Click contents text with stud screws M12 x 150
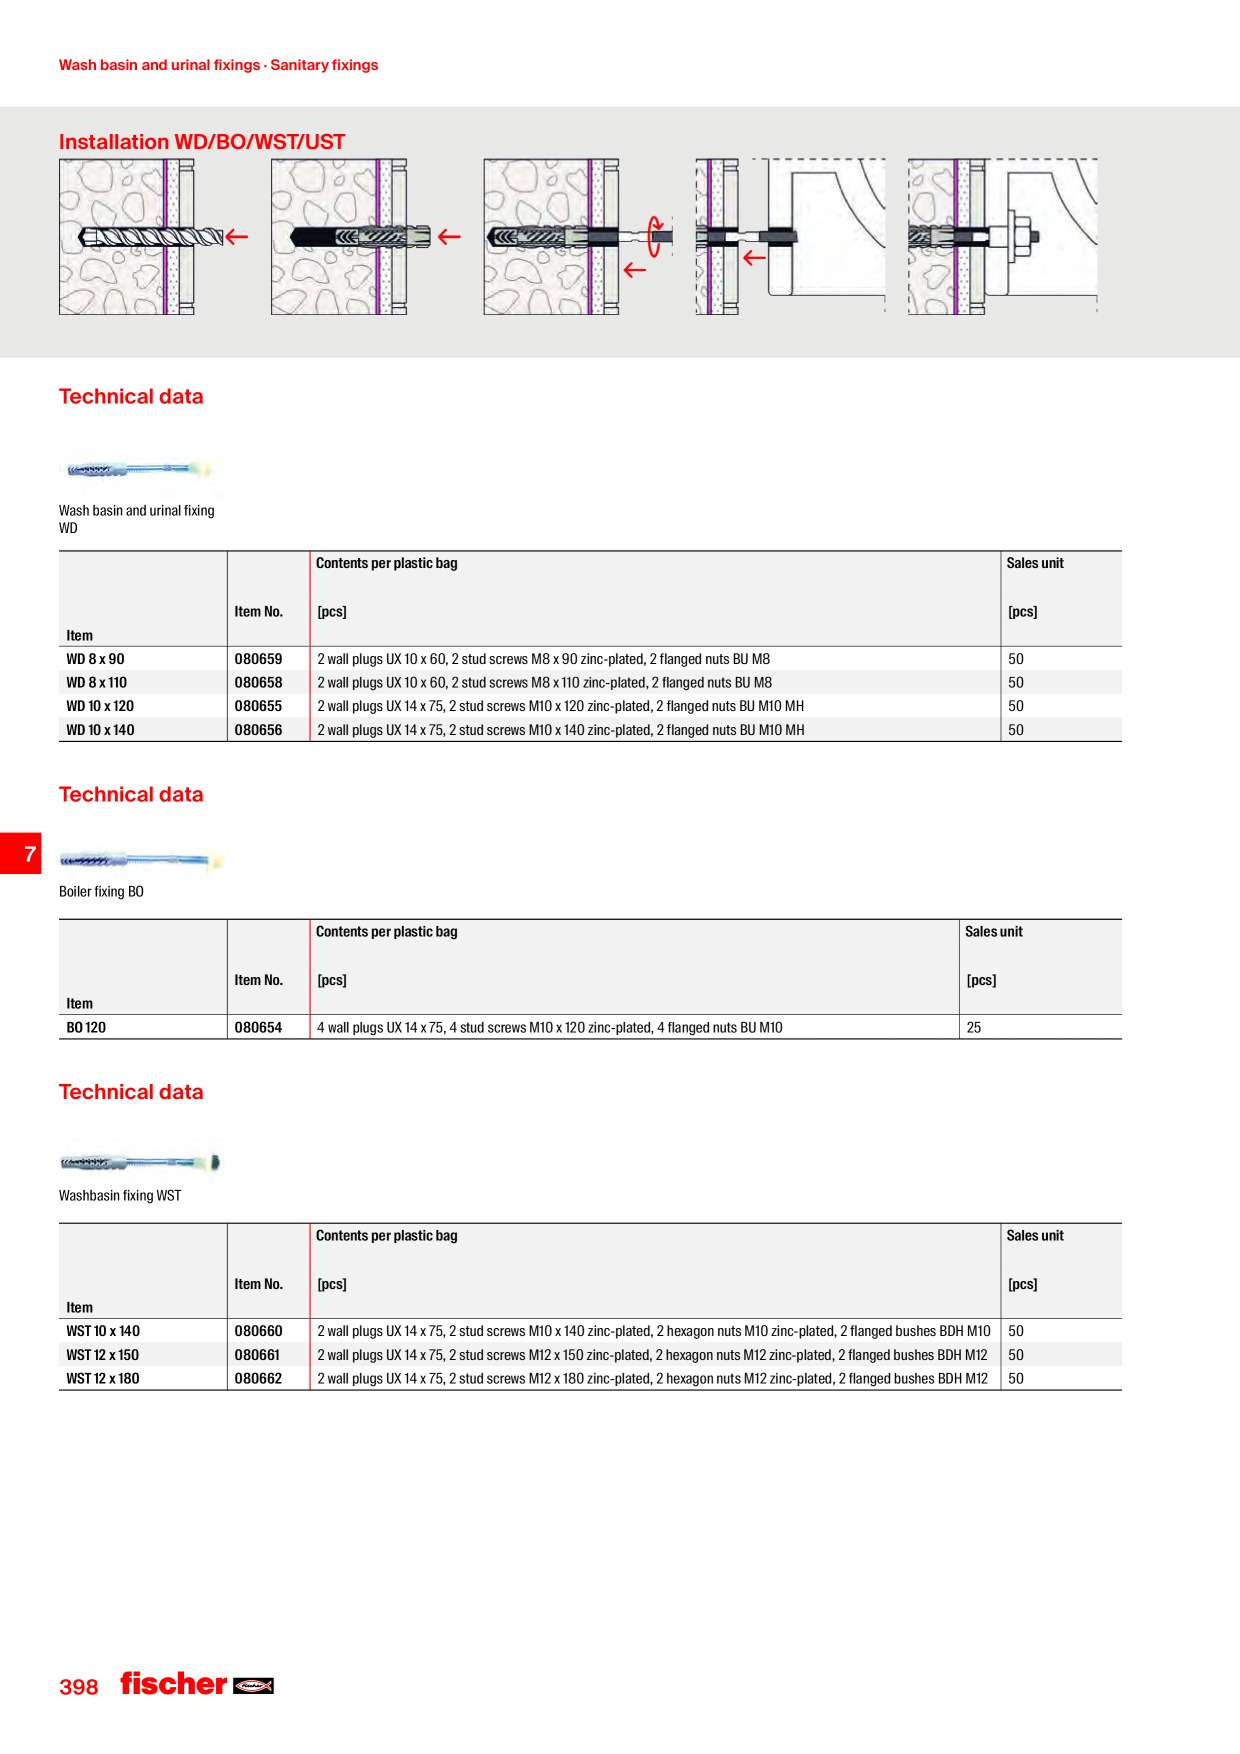 click(x=652, y=1355)
